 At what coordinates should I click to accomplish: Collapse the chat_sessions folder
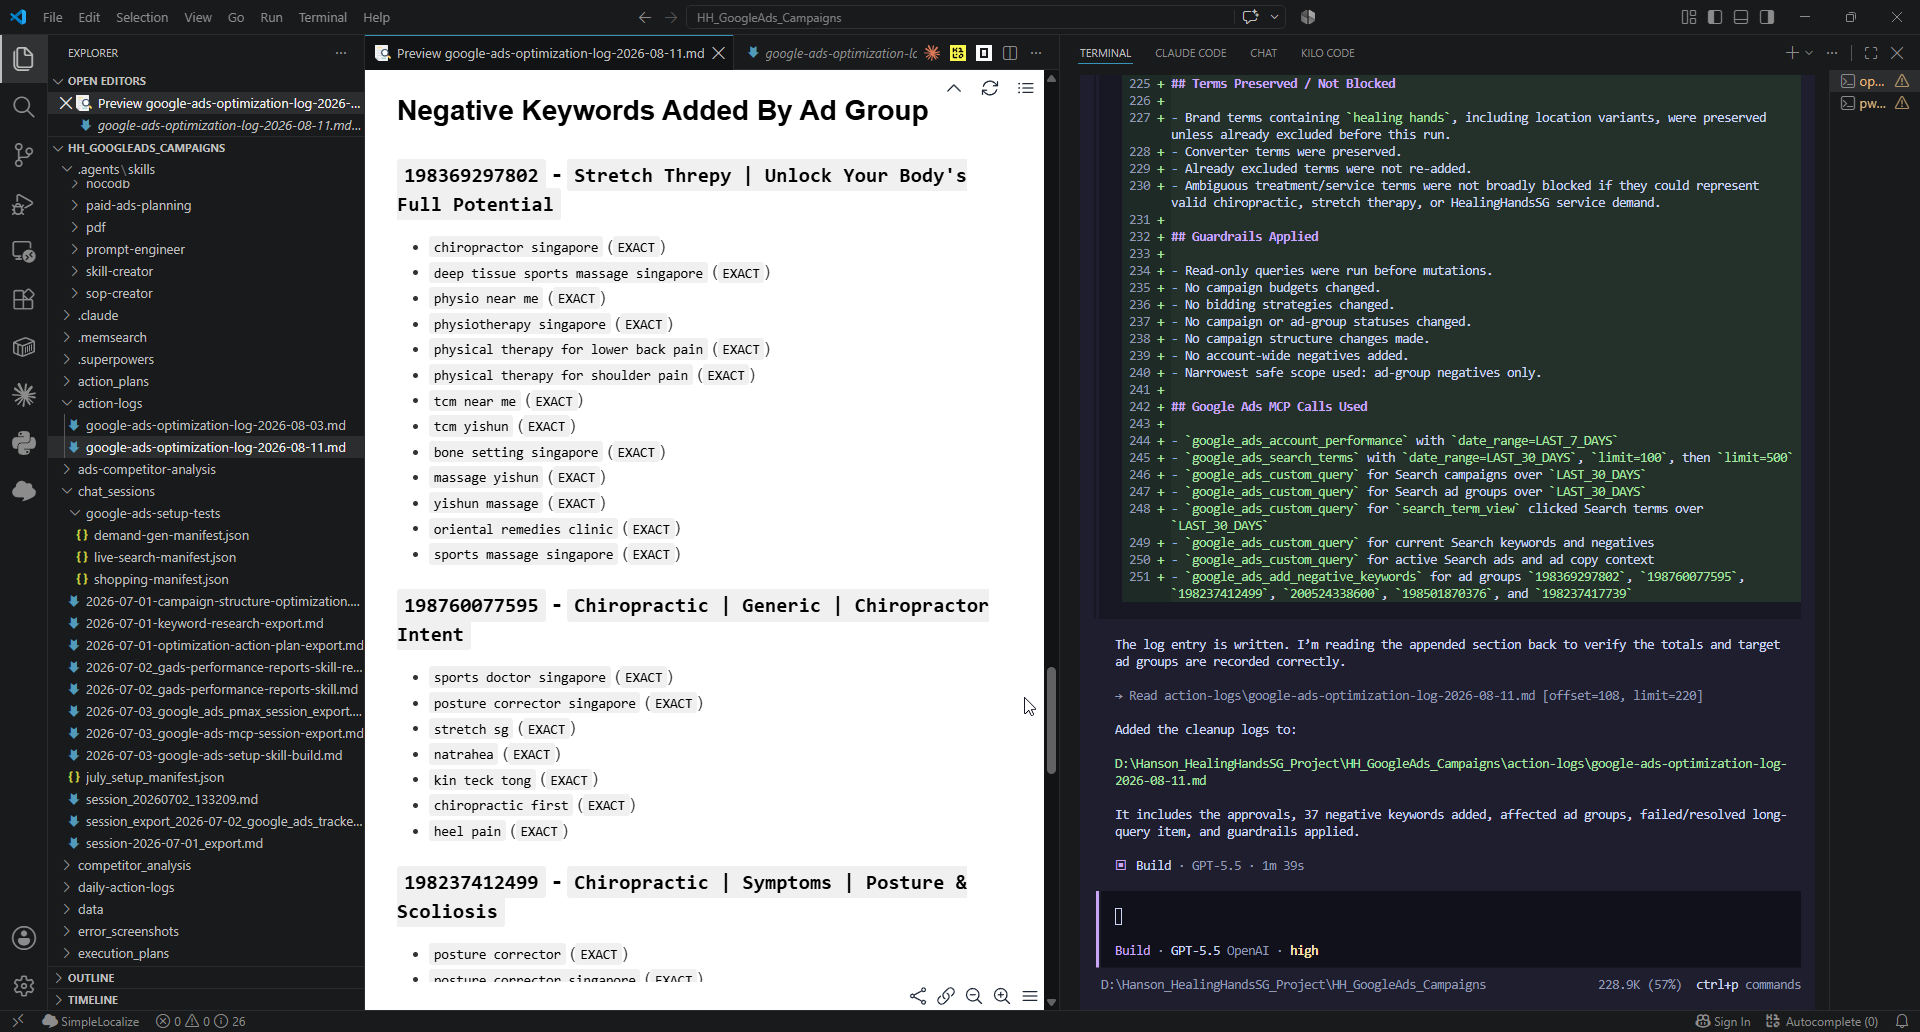click(116, 491)
